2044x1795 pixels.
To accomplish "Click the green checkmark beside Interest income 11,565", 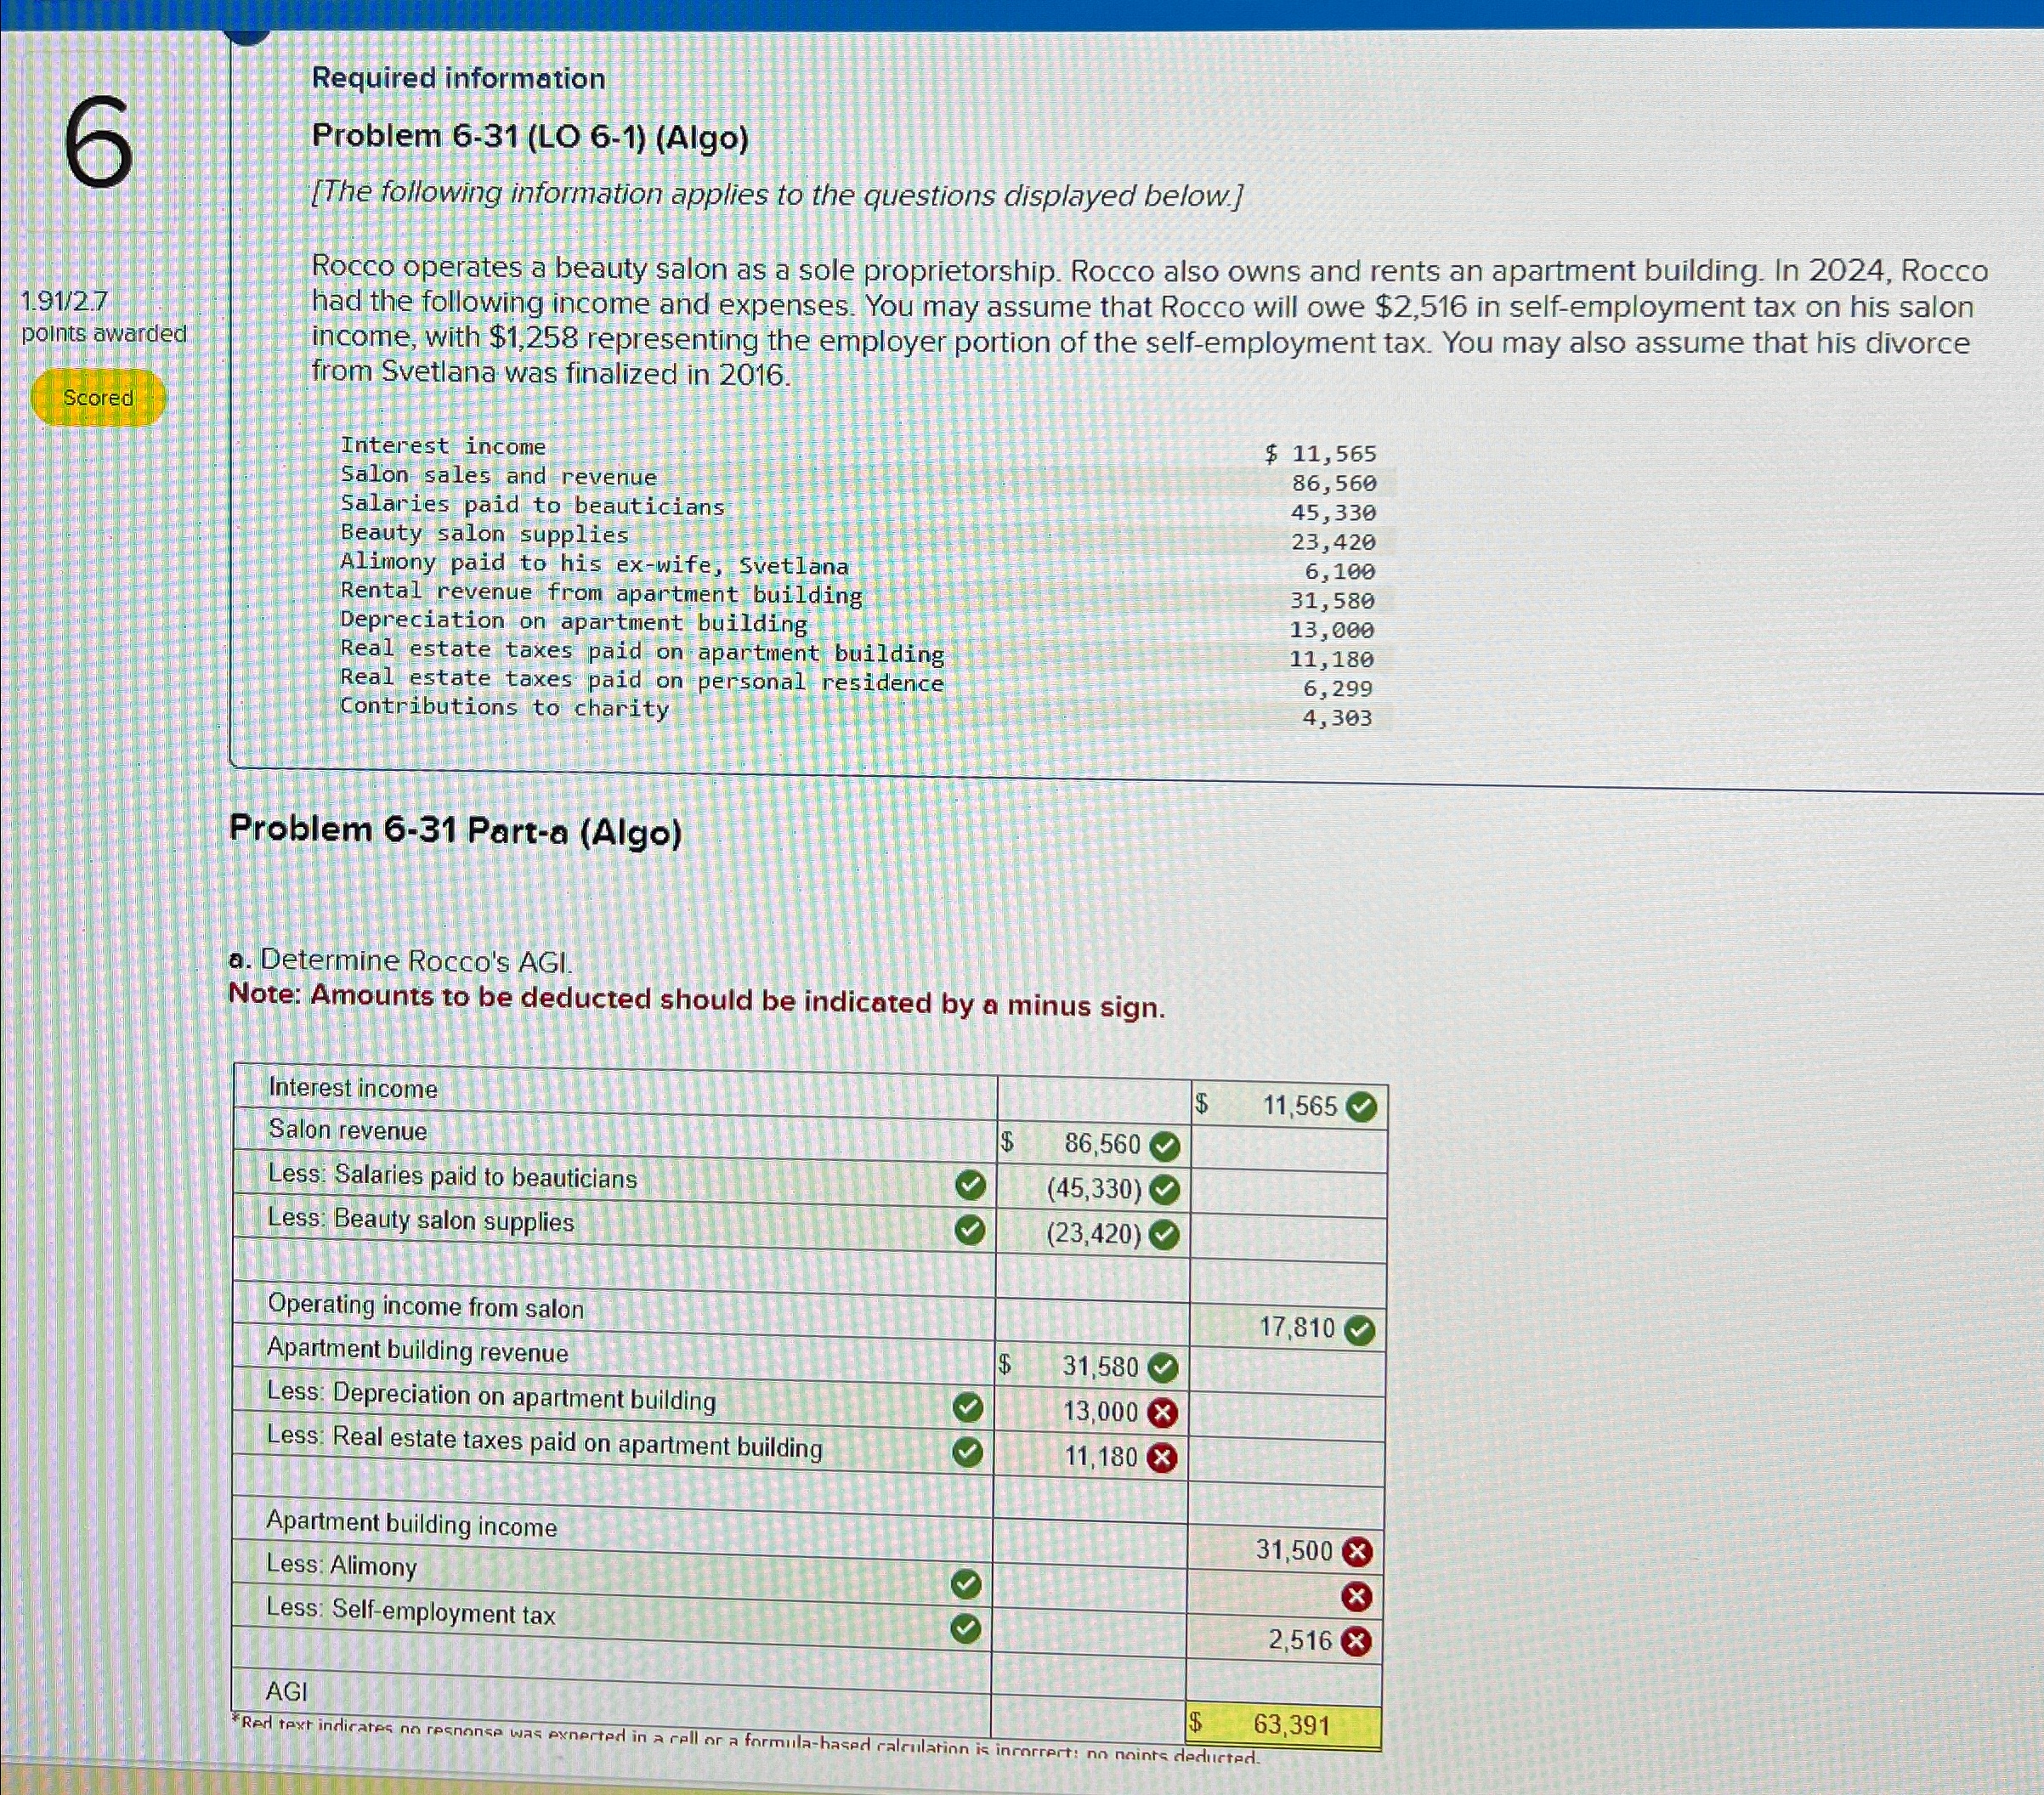I will [x=1363, y=1105].
